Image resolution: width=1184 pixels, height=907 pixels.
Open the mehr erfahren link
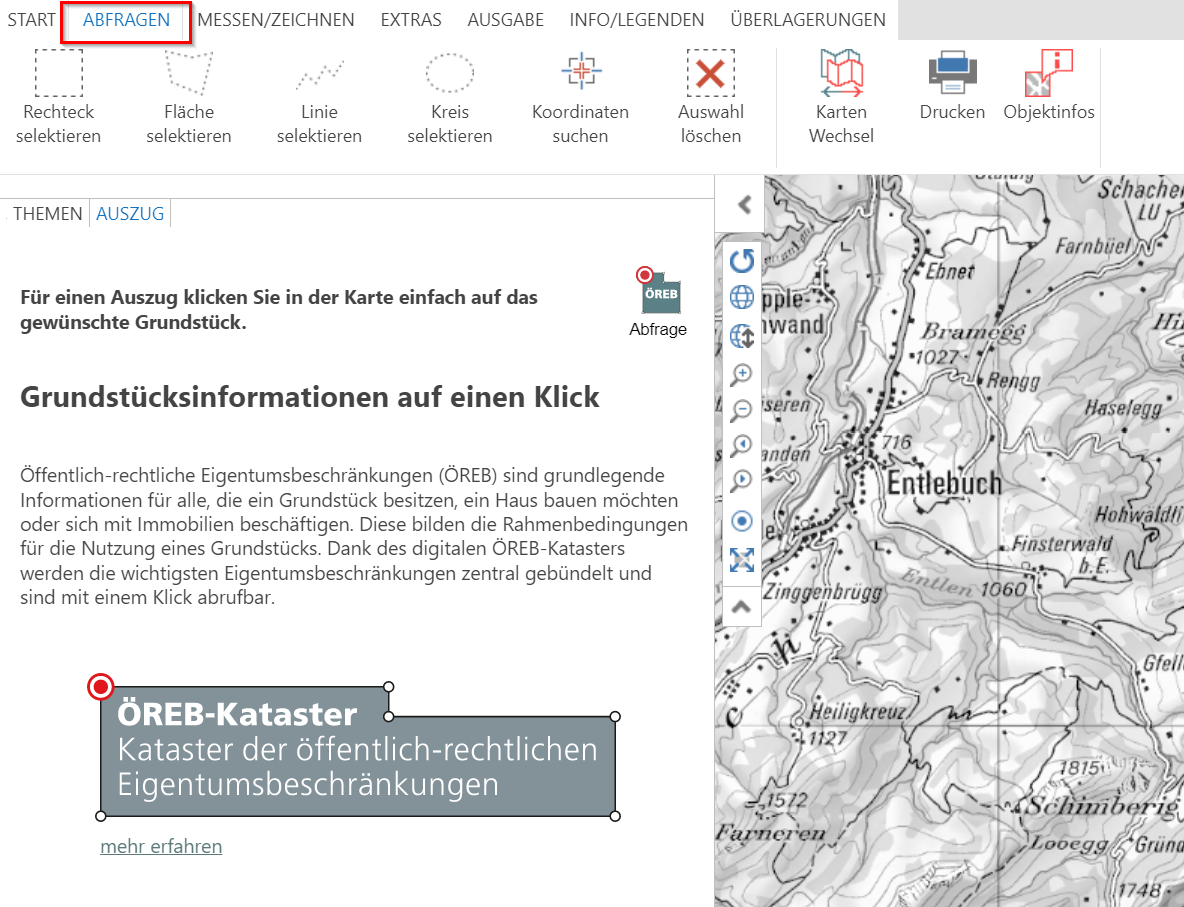click(161, 846)
